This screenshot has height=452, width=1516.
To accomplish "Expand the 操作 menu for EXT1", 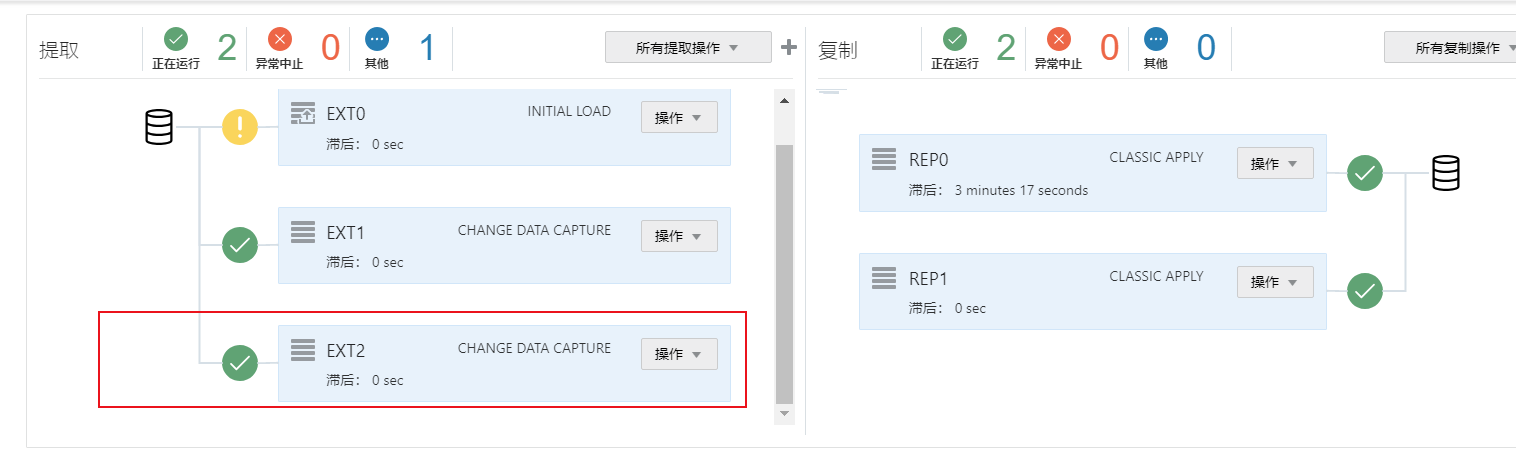I will click(679, 236).
